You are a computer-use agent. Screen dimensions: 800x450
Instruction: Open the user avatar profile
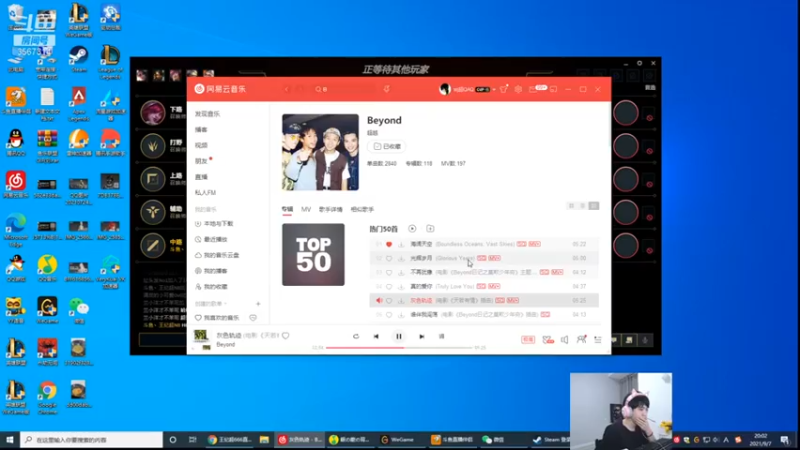coord(445,89)
